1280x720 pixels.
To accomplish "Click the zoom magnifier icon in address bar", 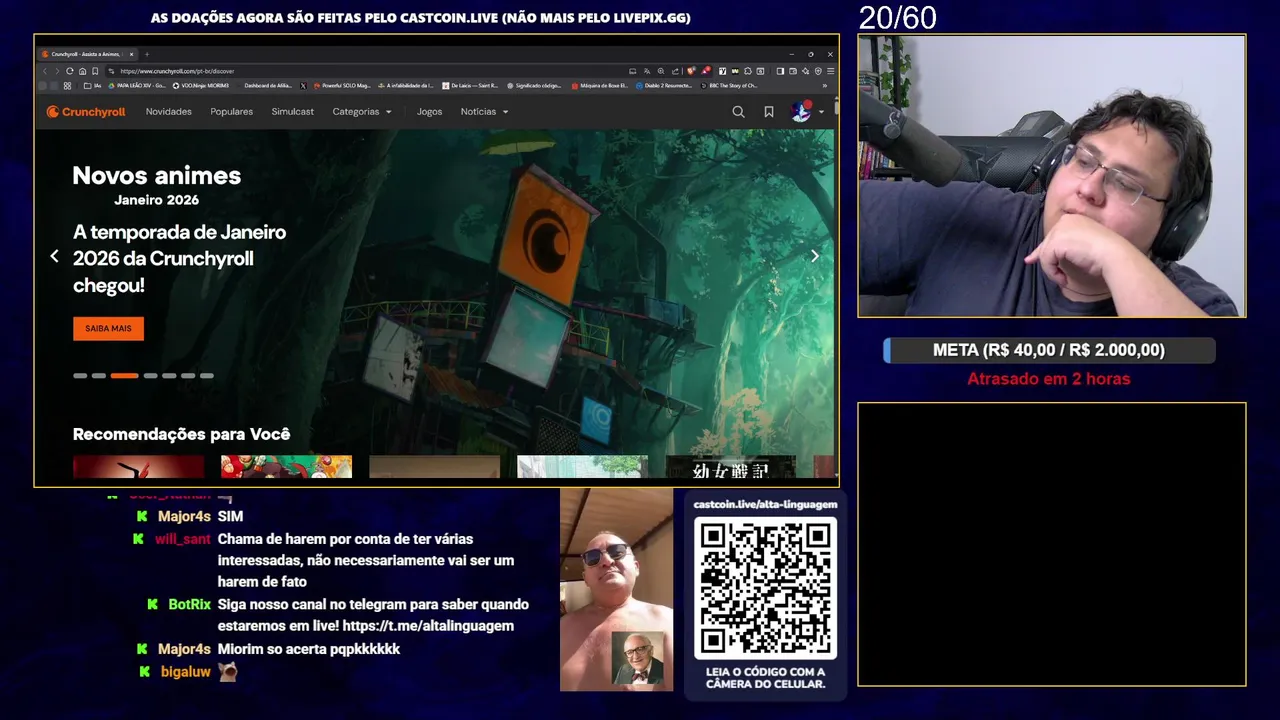I will click(661, 71).
